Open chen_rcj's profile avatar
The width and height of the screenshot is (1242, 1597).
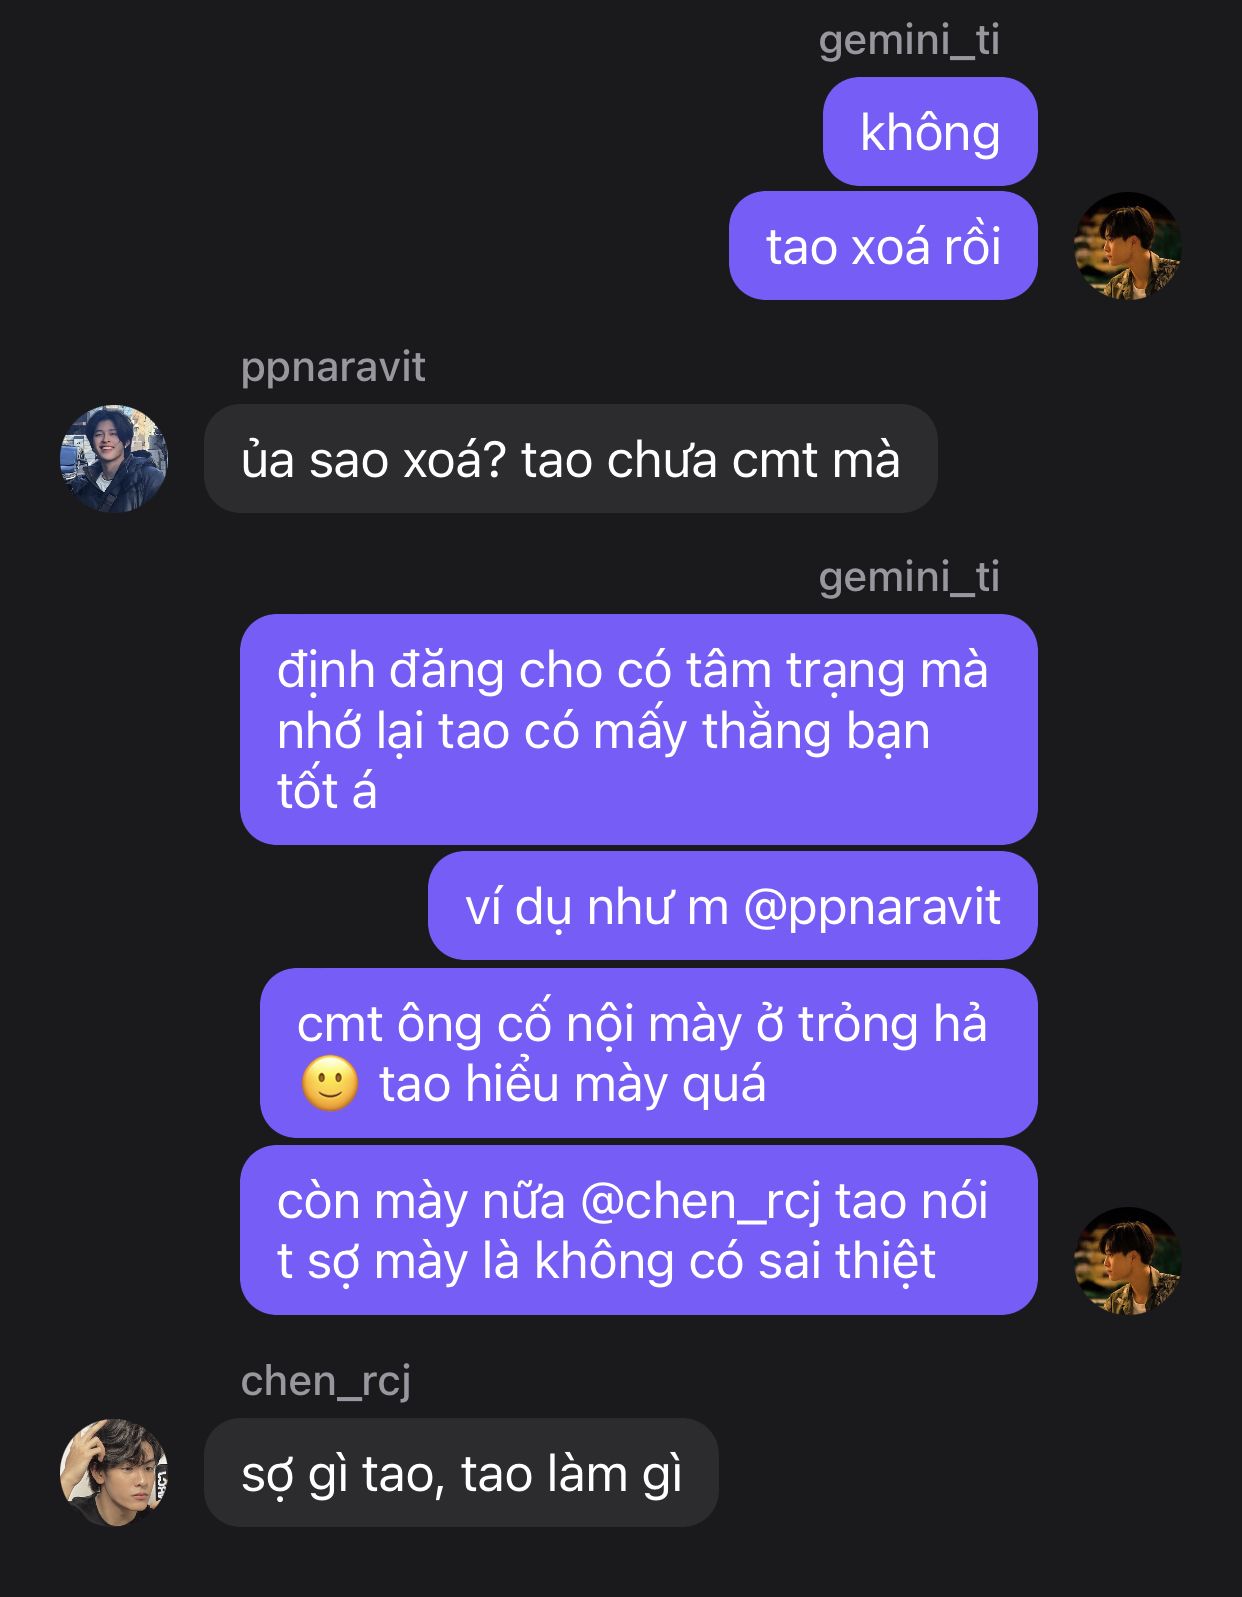tap(114, 1472)
